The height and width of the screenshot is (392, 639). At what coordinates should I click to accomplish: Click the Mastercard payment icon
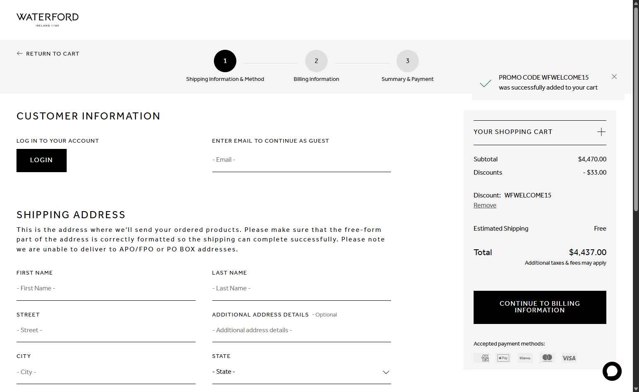click(x=547, y=358)
